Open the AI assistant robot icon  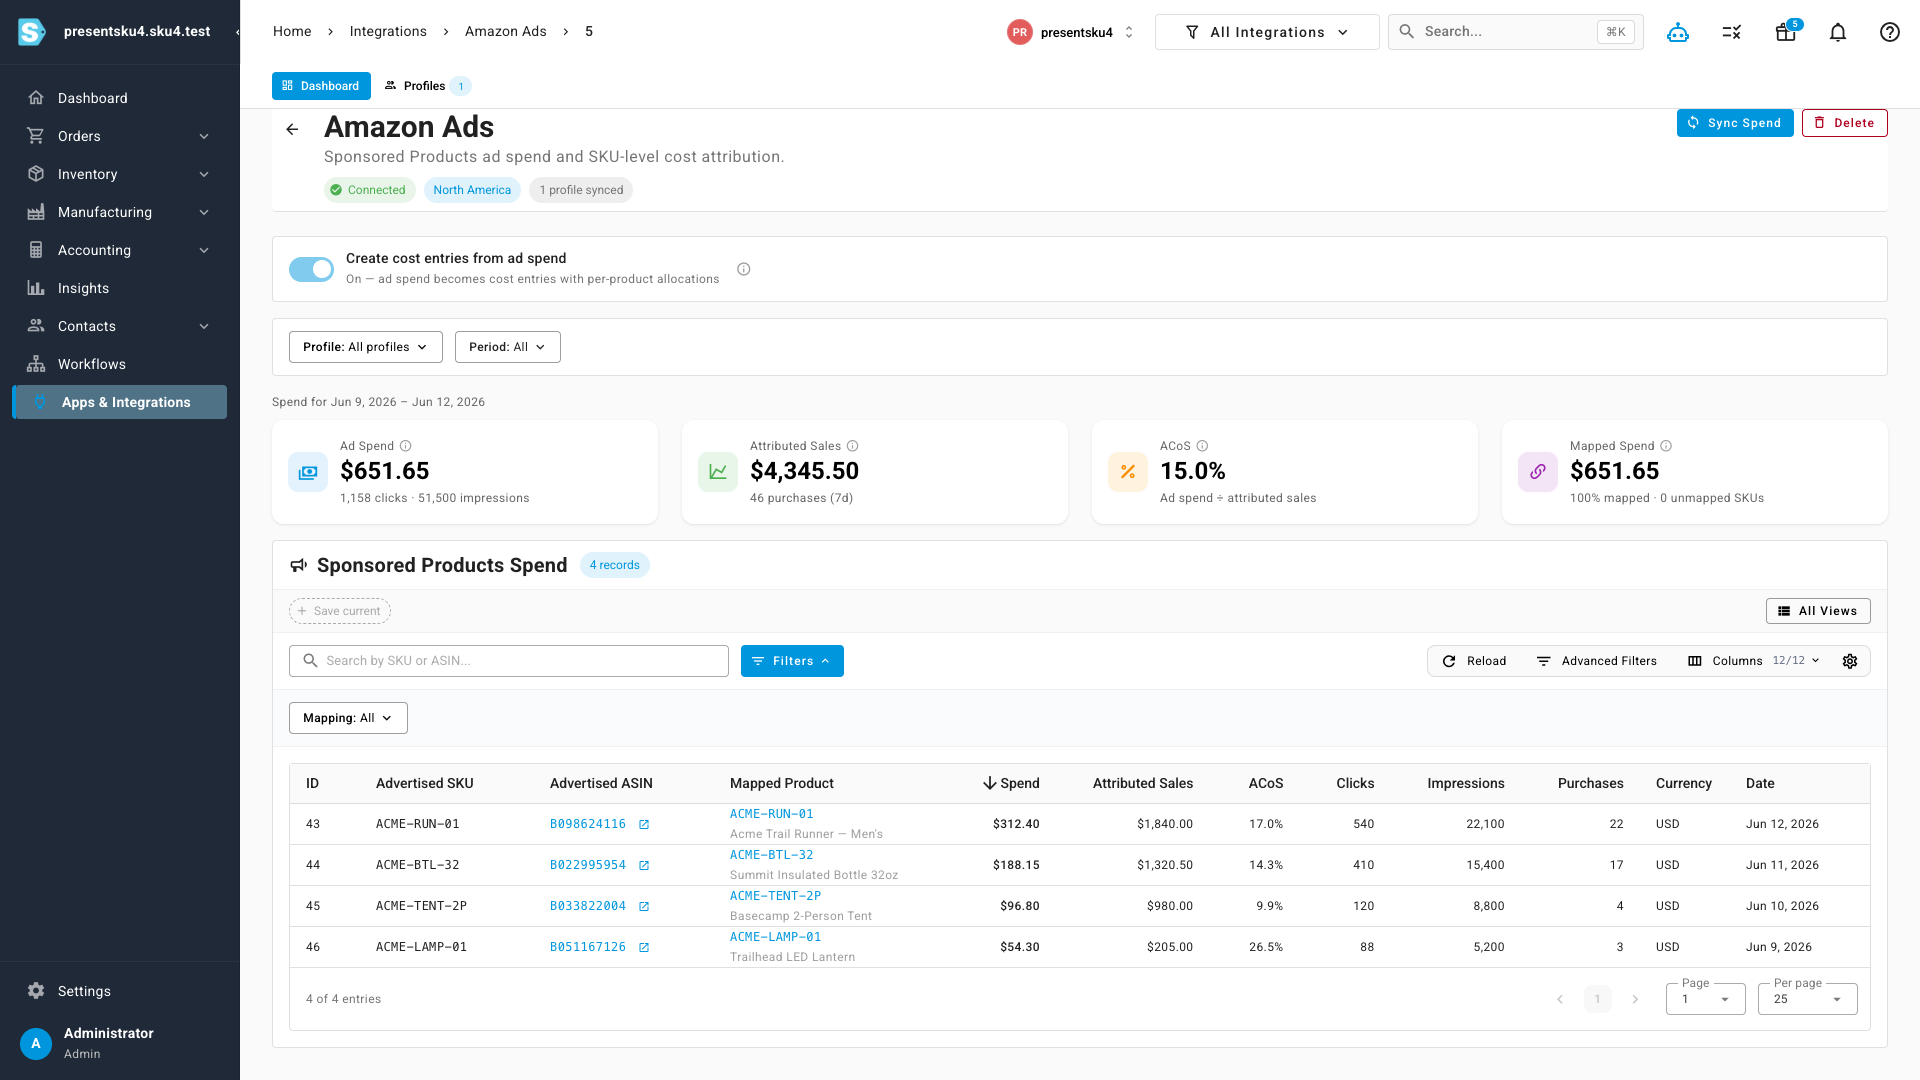coord(1678,32)
